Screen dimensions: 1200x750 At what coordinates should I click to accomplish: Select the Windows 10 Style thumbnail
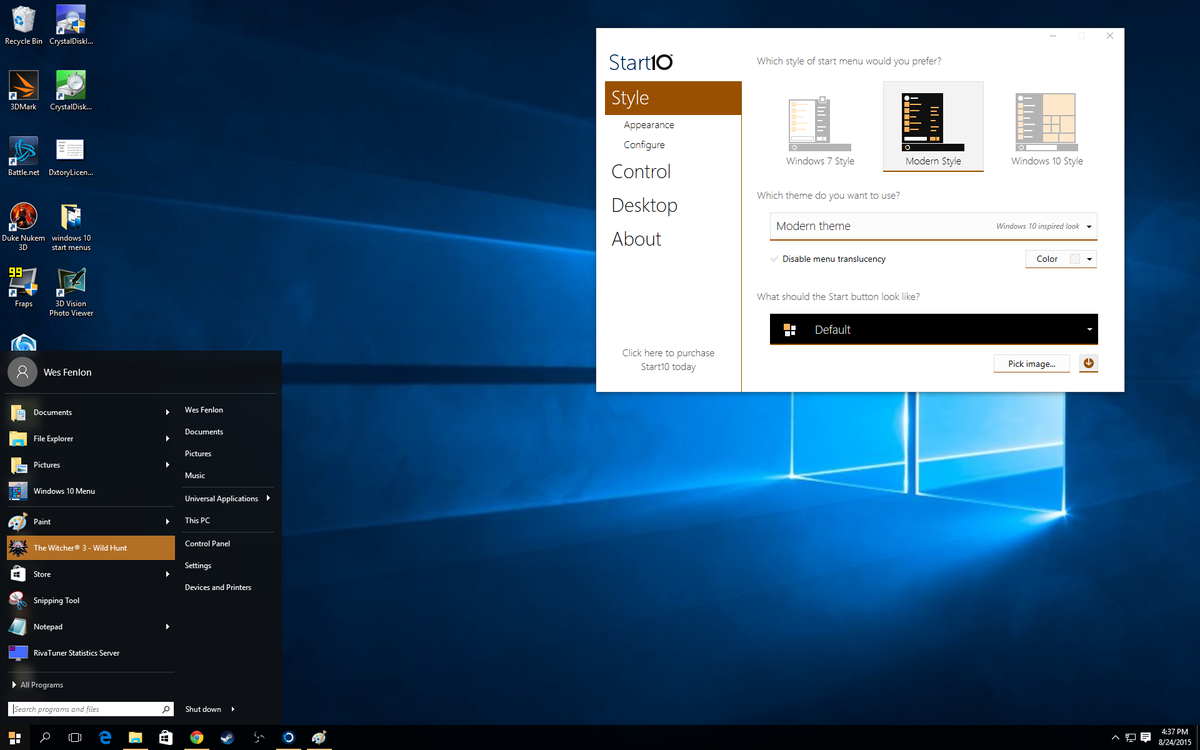click(1046, 122)
